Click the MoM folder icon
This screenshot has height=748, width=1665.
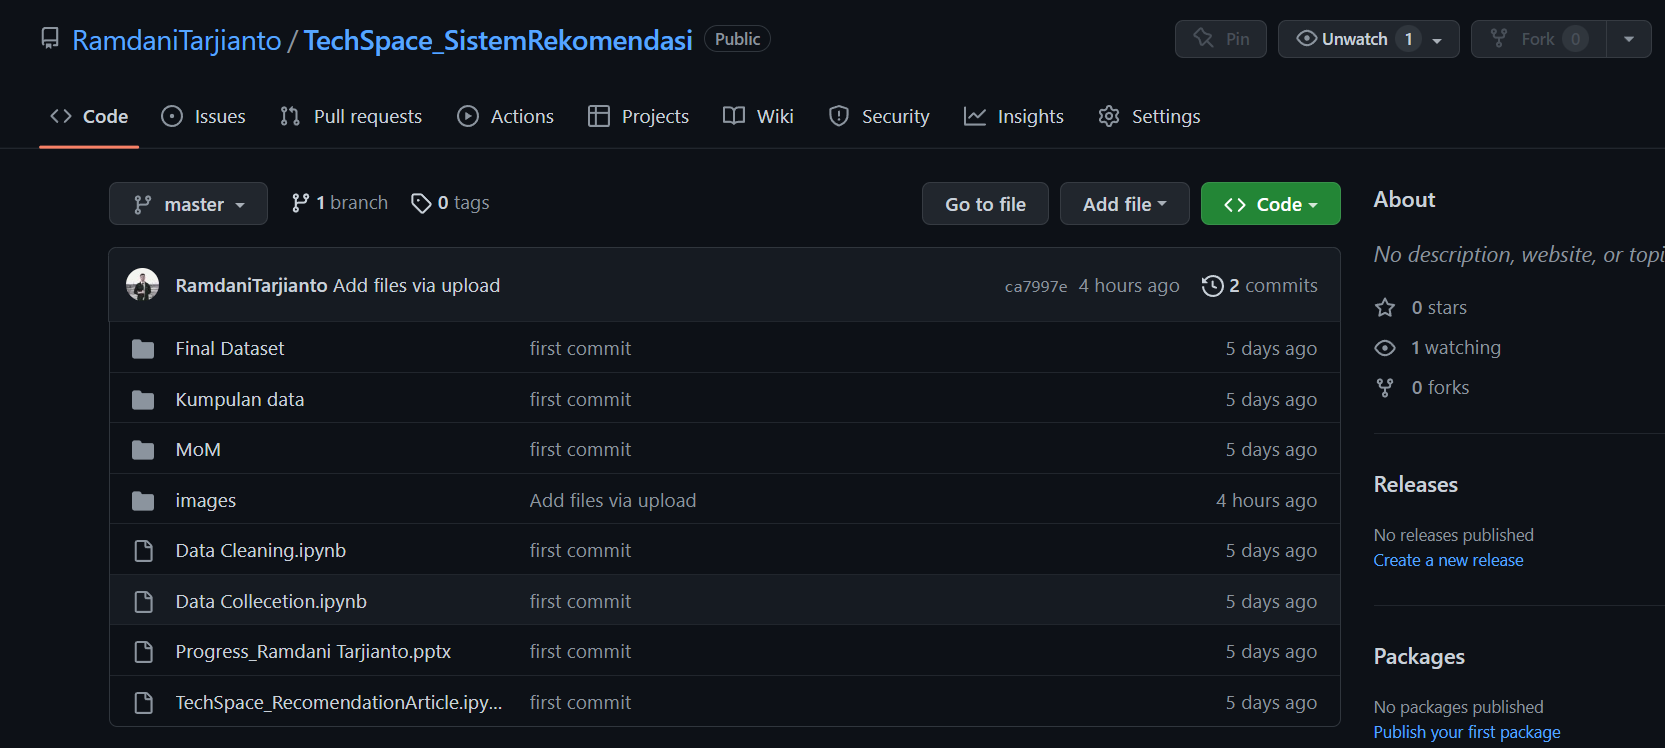(x=143, y=450)
